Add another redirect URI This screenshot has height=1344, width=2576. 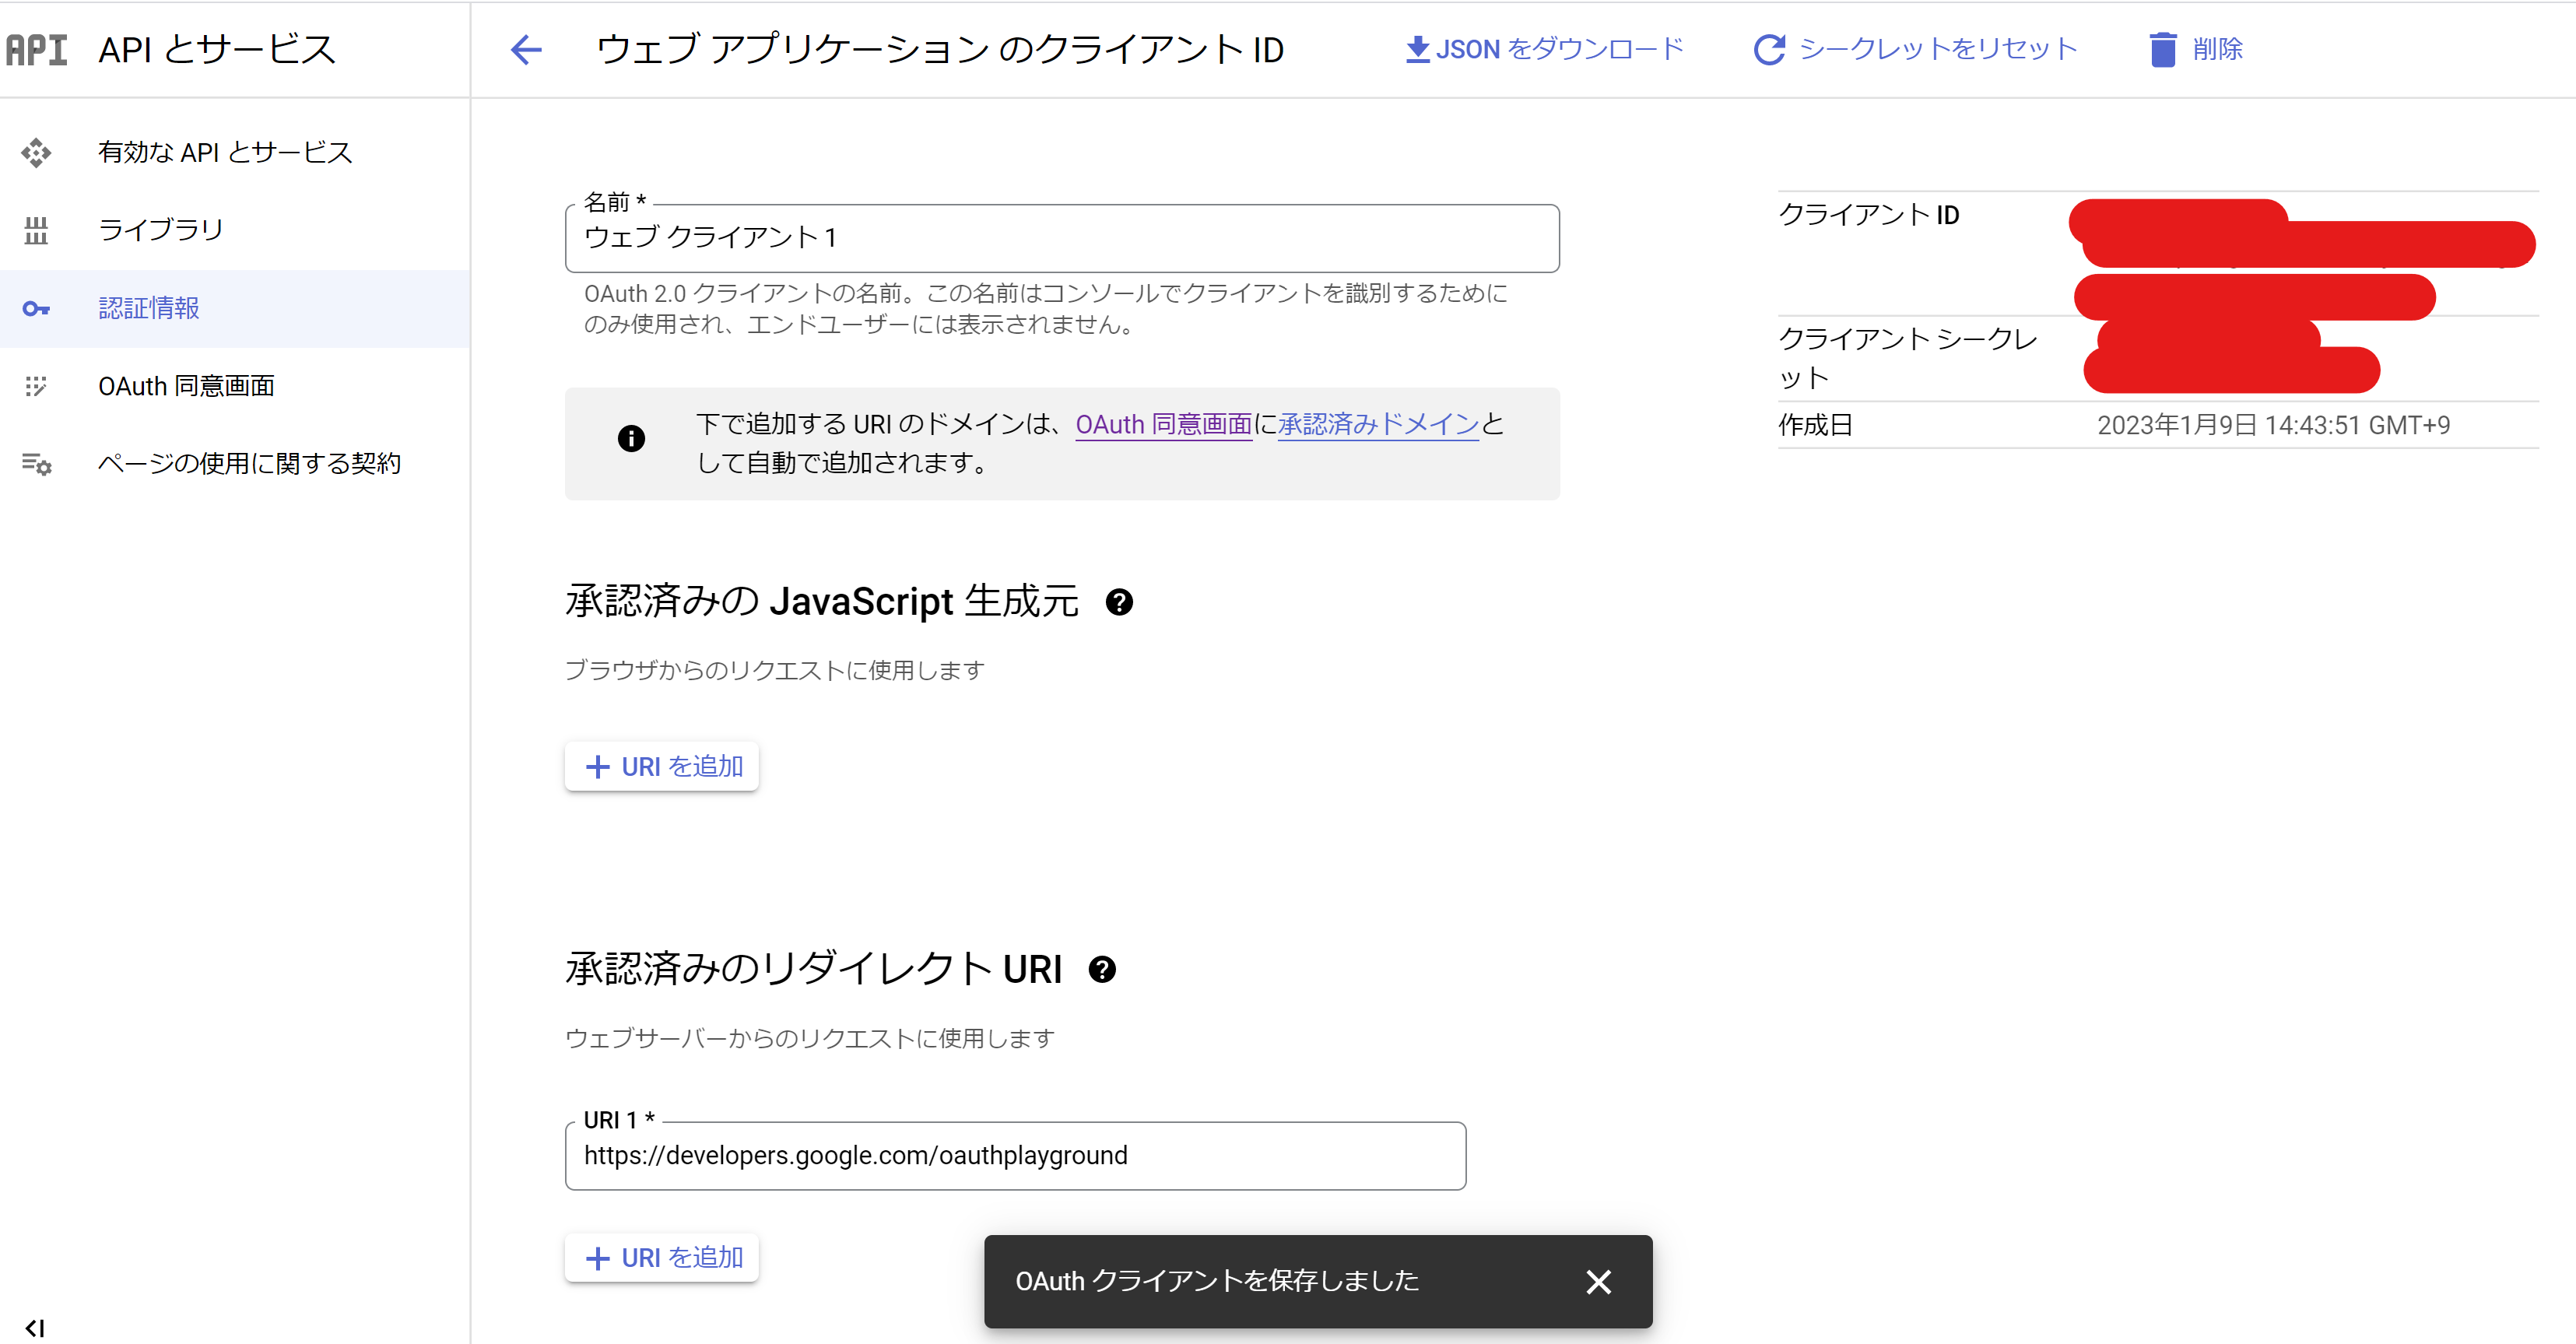point(661,1257)
